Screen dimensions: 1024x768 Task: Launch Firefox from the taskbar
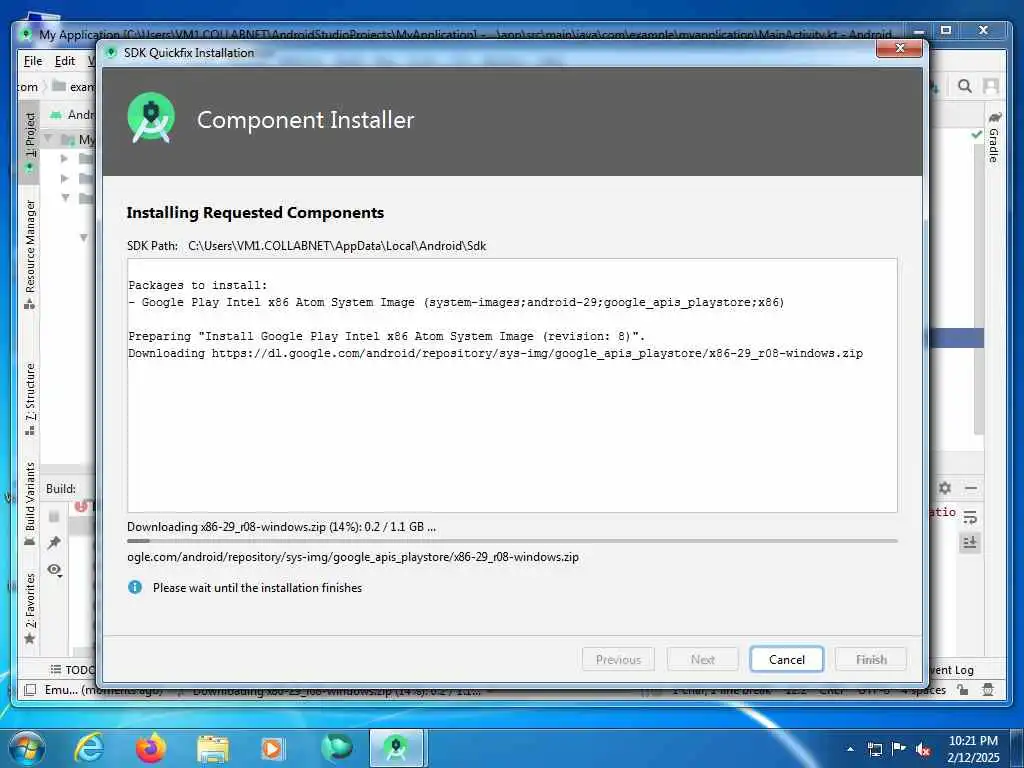coord(150,748)
